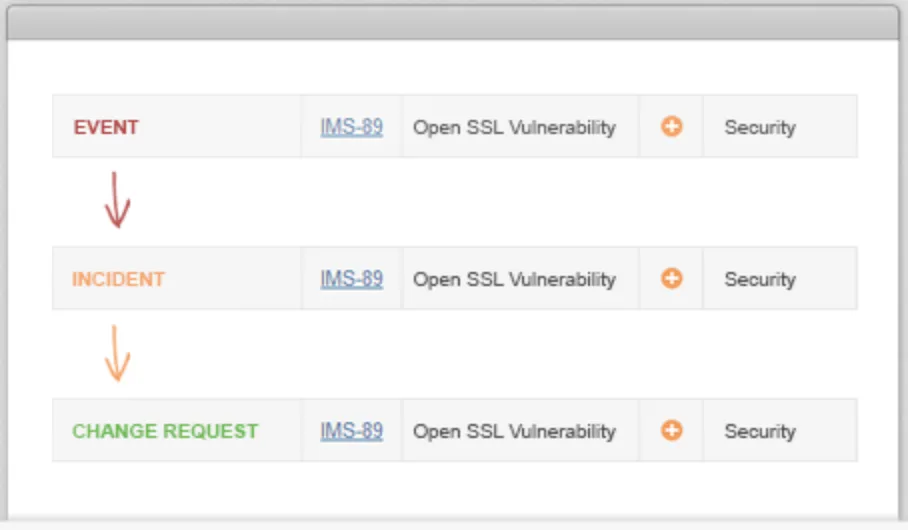Click Open SSL Vulnerability in EVENT row
The width and height of the screenshot is (908, 530).
click(x=514, y=127)
